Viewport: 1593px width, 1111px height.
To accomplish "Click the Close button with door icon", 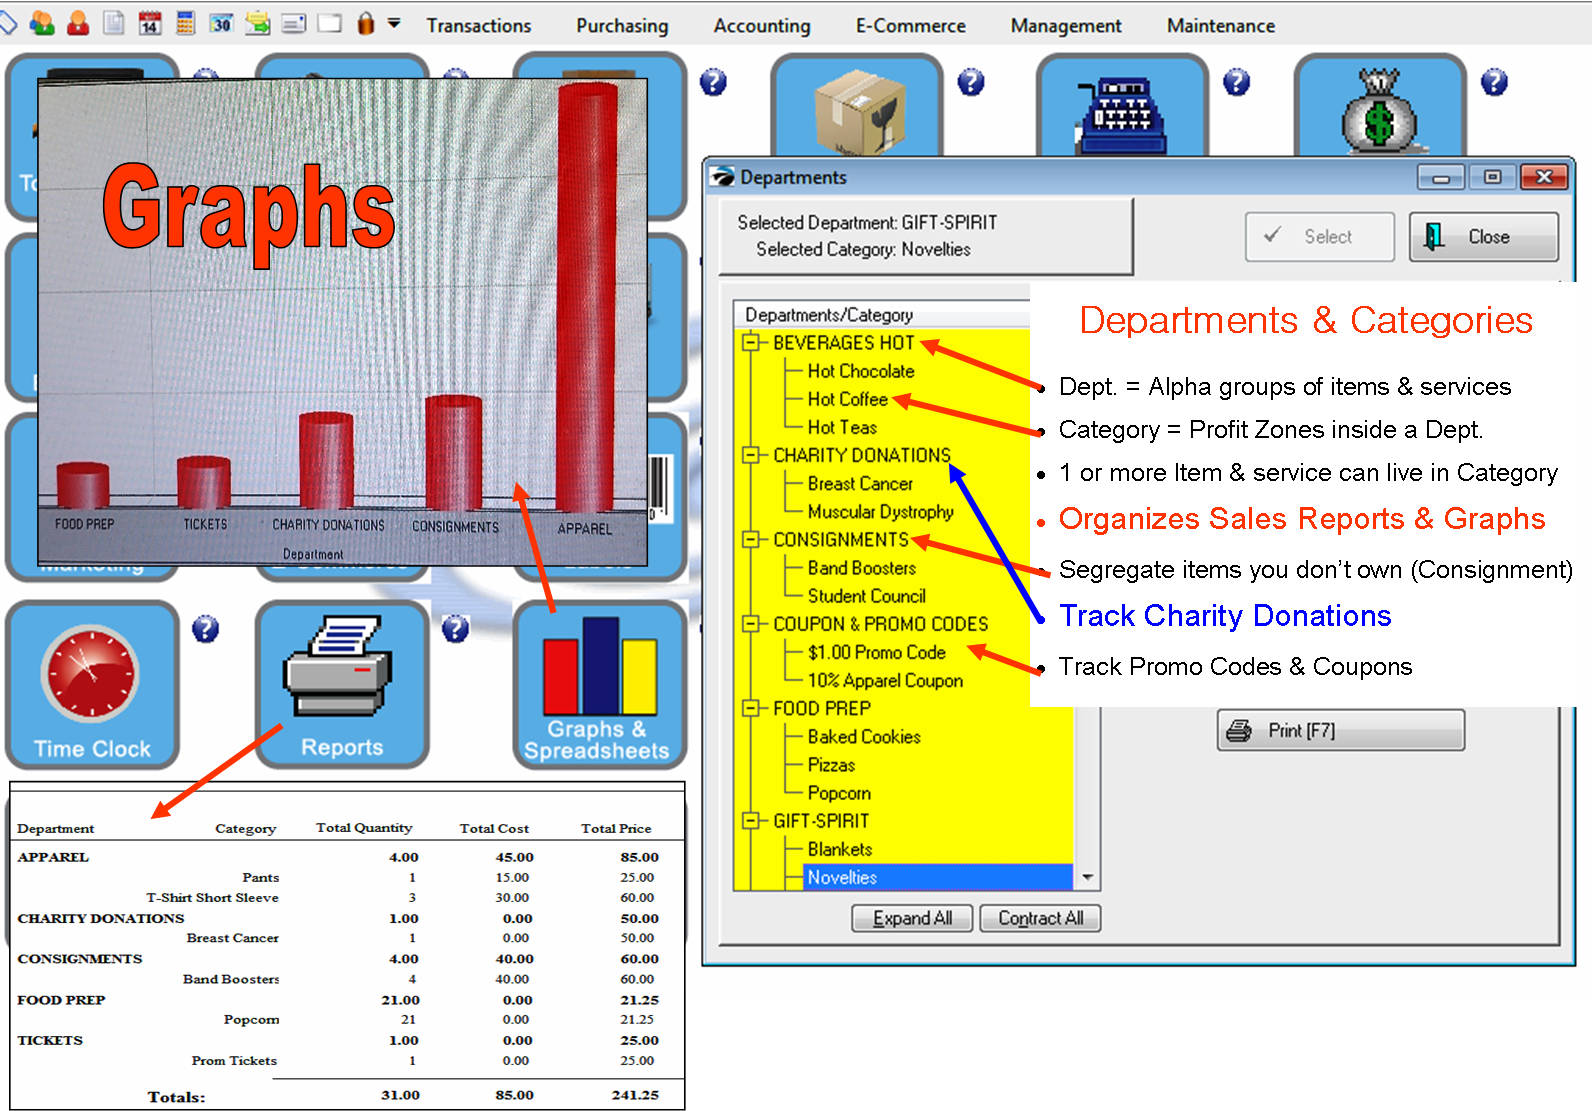I will click(1484, 237).
